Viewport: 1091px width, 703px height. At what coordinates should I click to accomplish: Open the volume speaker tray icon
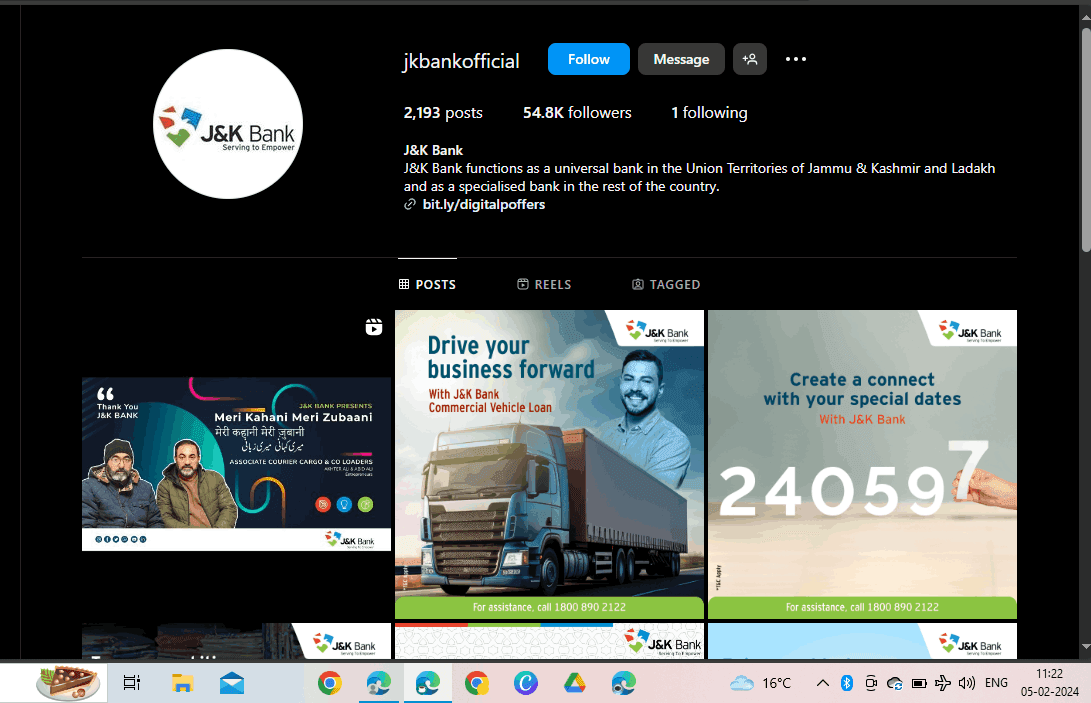coord(966,684)
